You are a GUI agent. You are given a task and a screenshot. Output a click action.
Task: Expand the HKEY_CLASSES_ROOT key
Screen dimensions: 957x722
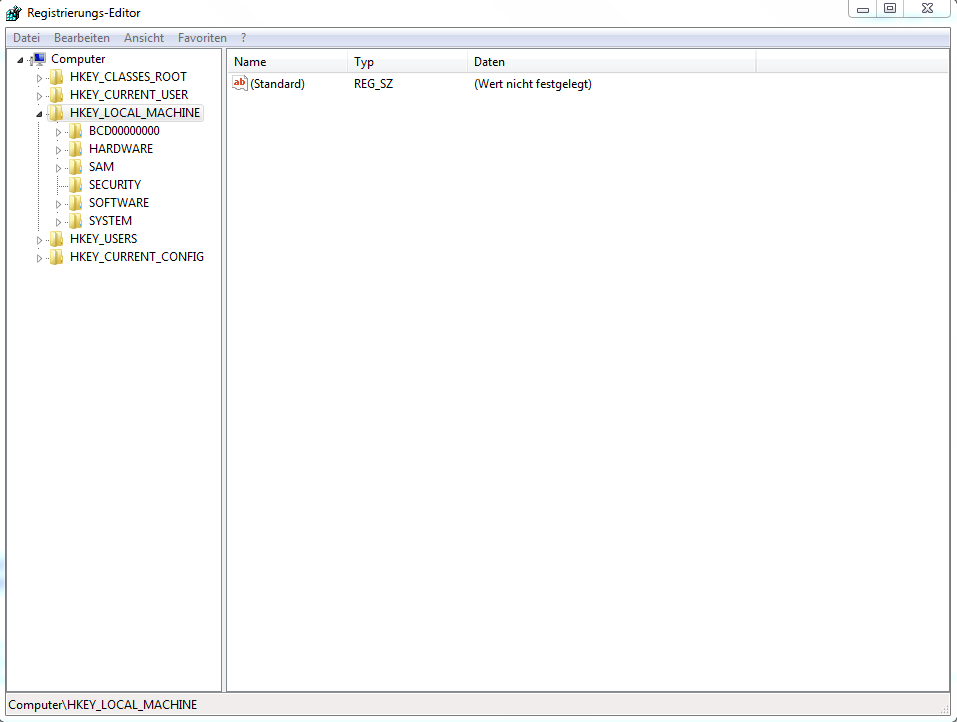40,76
